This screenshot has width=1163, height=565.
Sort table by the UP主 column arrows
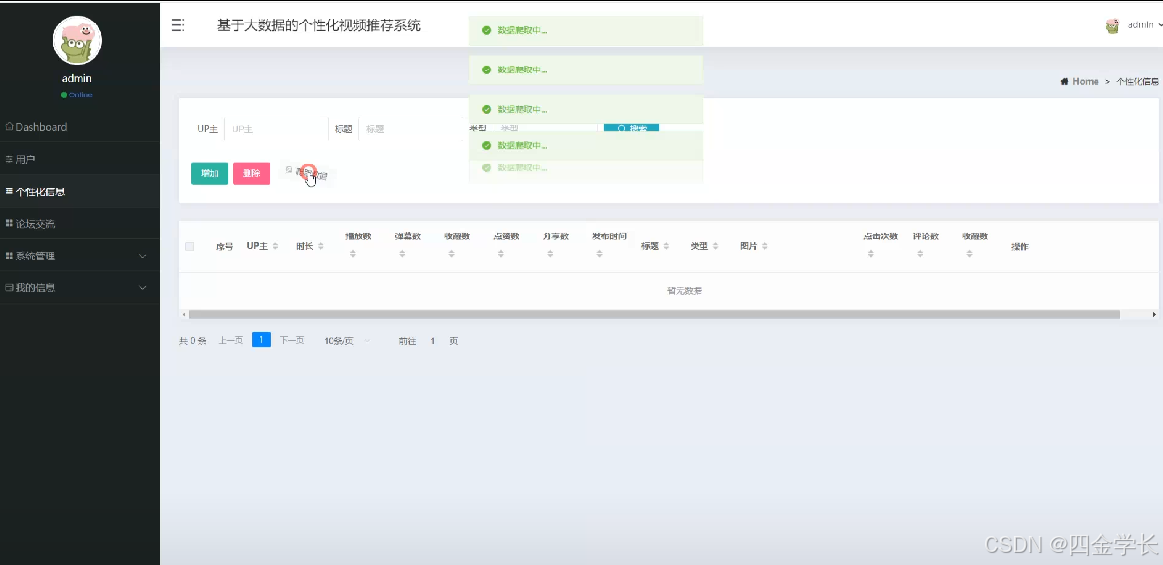[275, 246]
